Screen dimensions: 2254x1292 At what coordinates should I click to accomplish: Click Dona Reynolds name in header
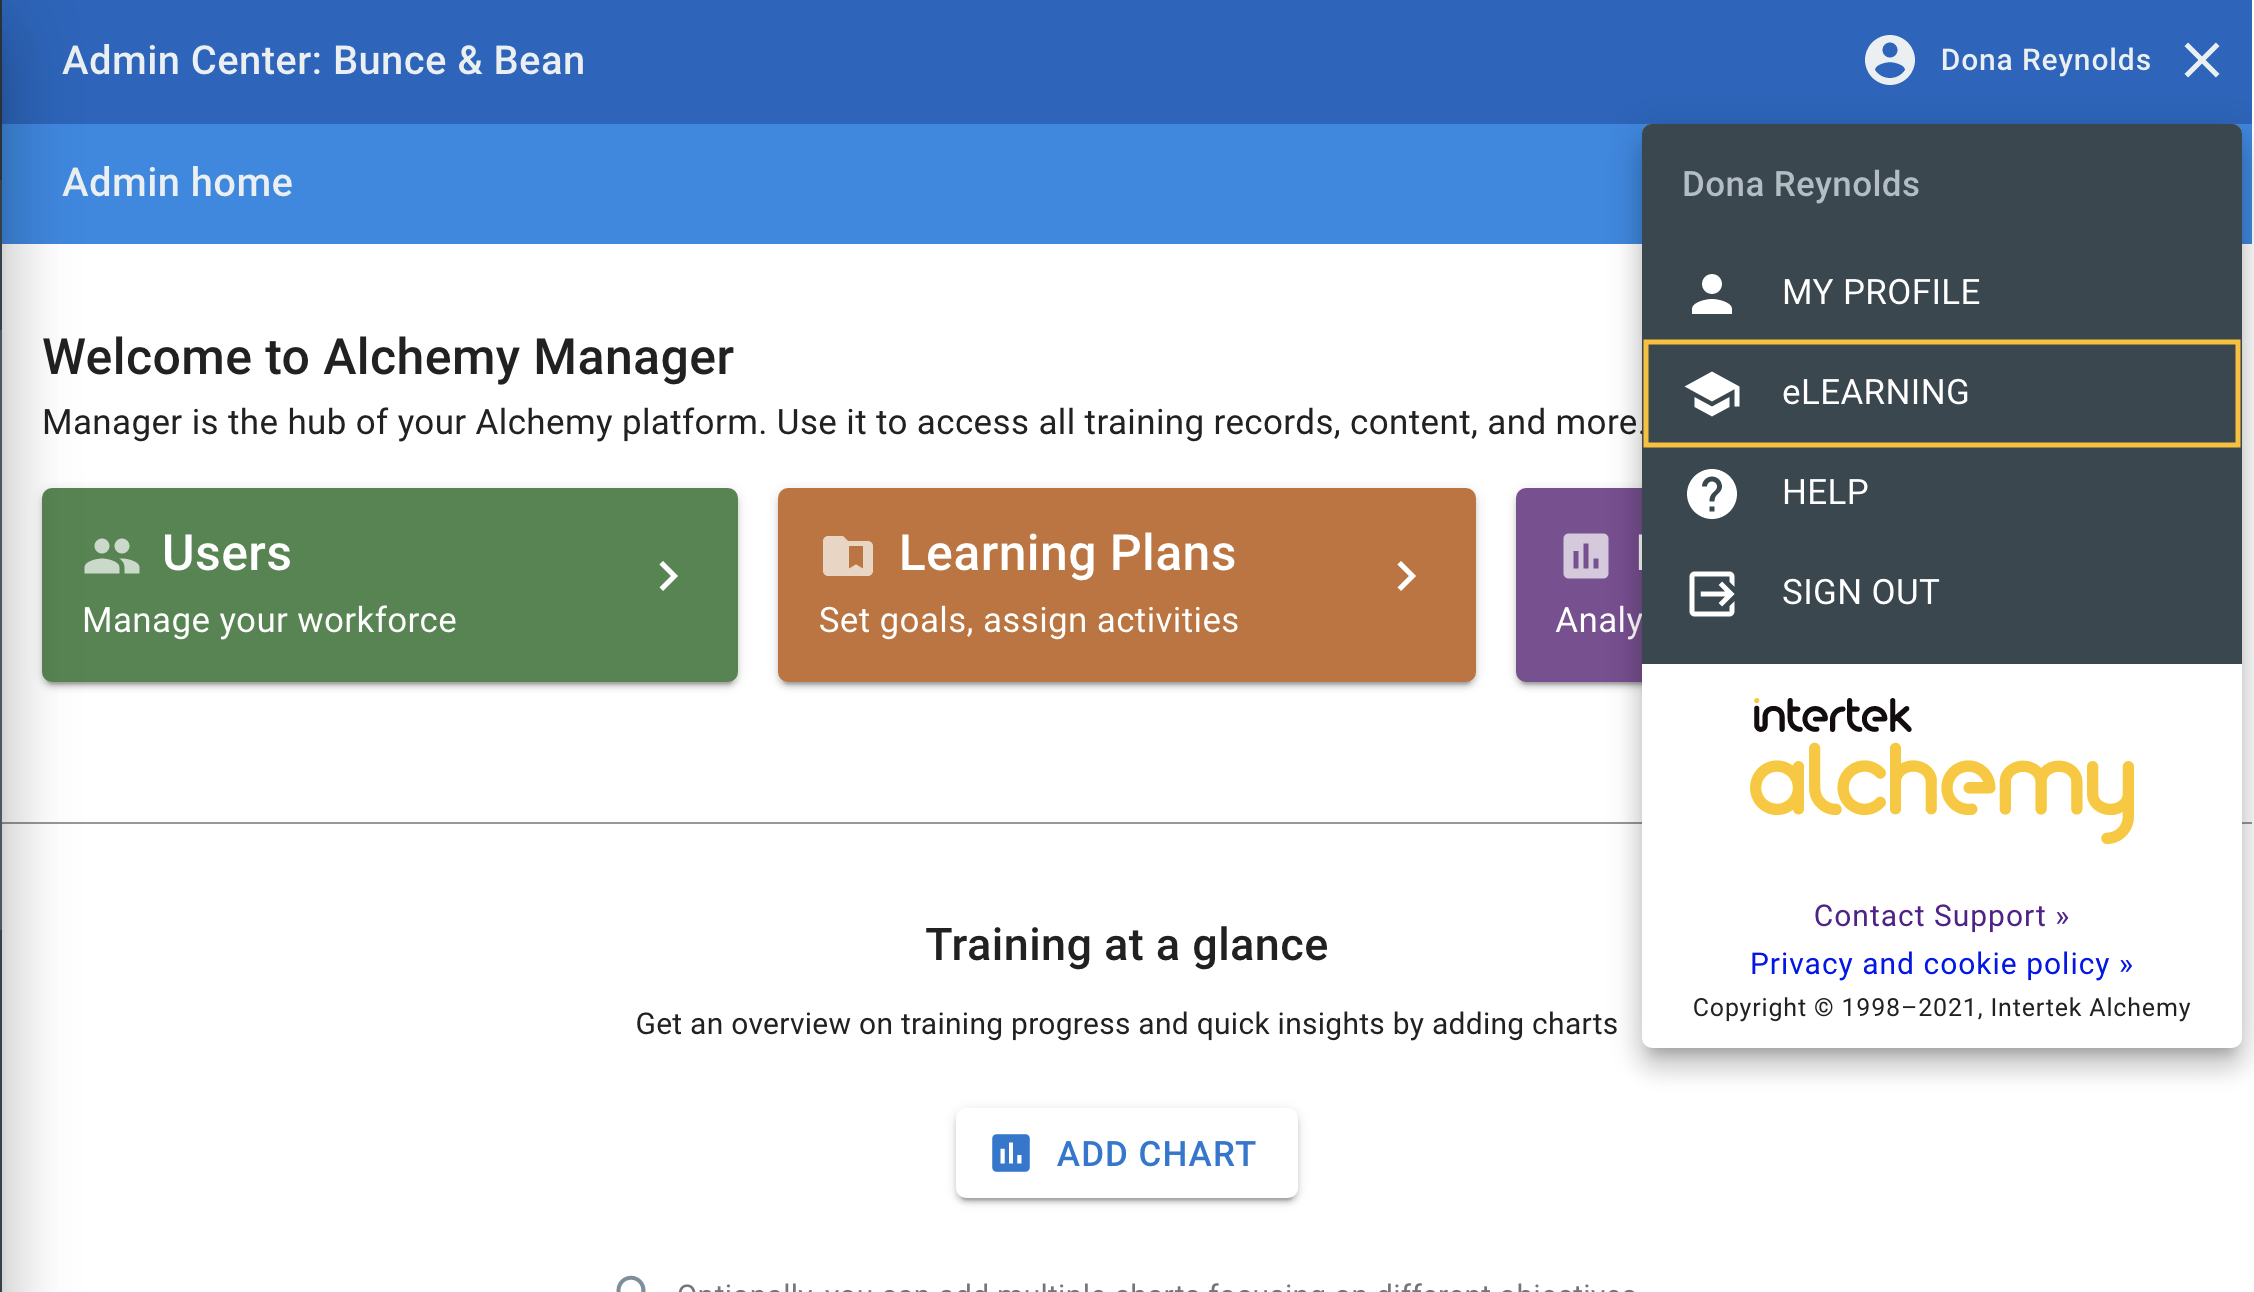tap(2045, 60)
